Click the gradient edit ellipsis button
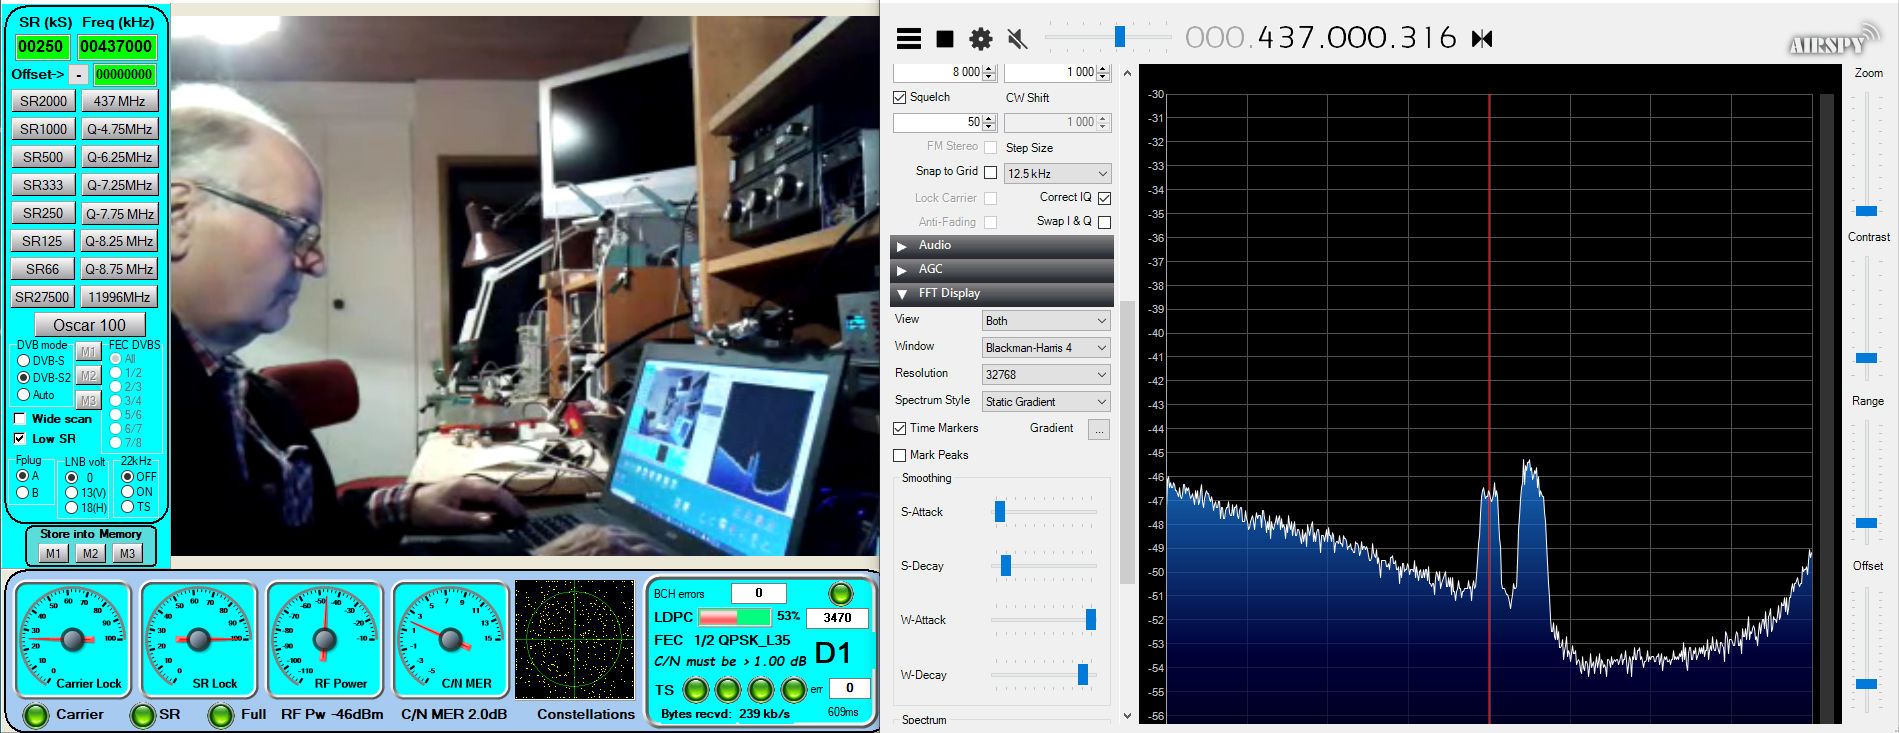This screenshot has height=733, width=1899. (1099, 429)
